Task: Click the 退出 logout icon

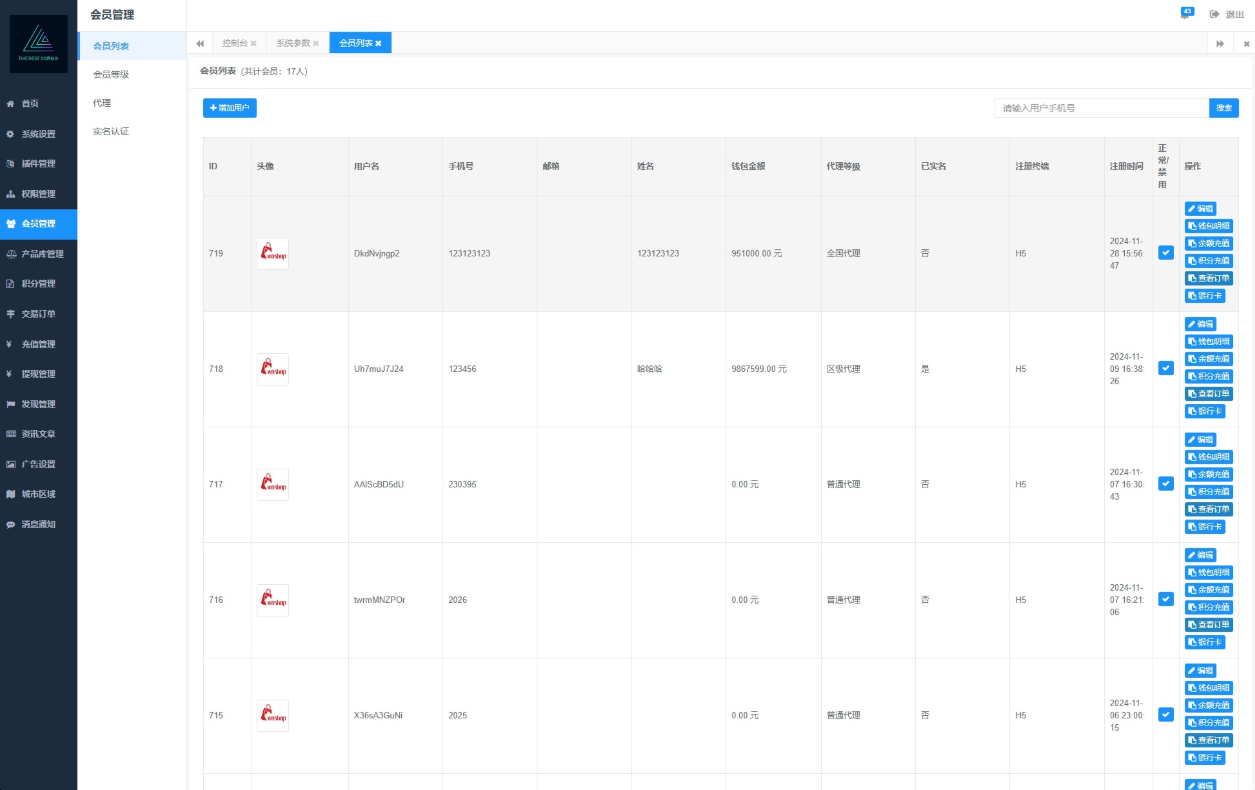Action: [1215, 14]
